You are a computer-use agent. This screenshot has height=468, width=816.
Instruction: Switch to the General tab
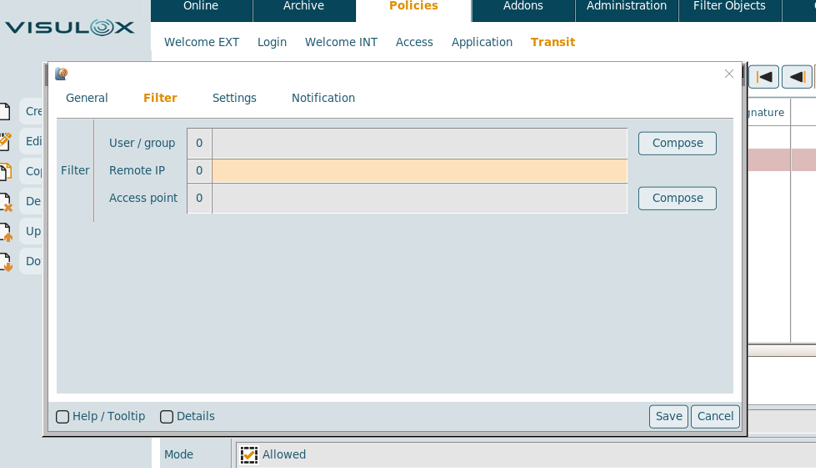click(x=87, y=98)
